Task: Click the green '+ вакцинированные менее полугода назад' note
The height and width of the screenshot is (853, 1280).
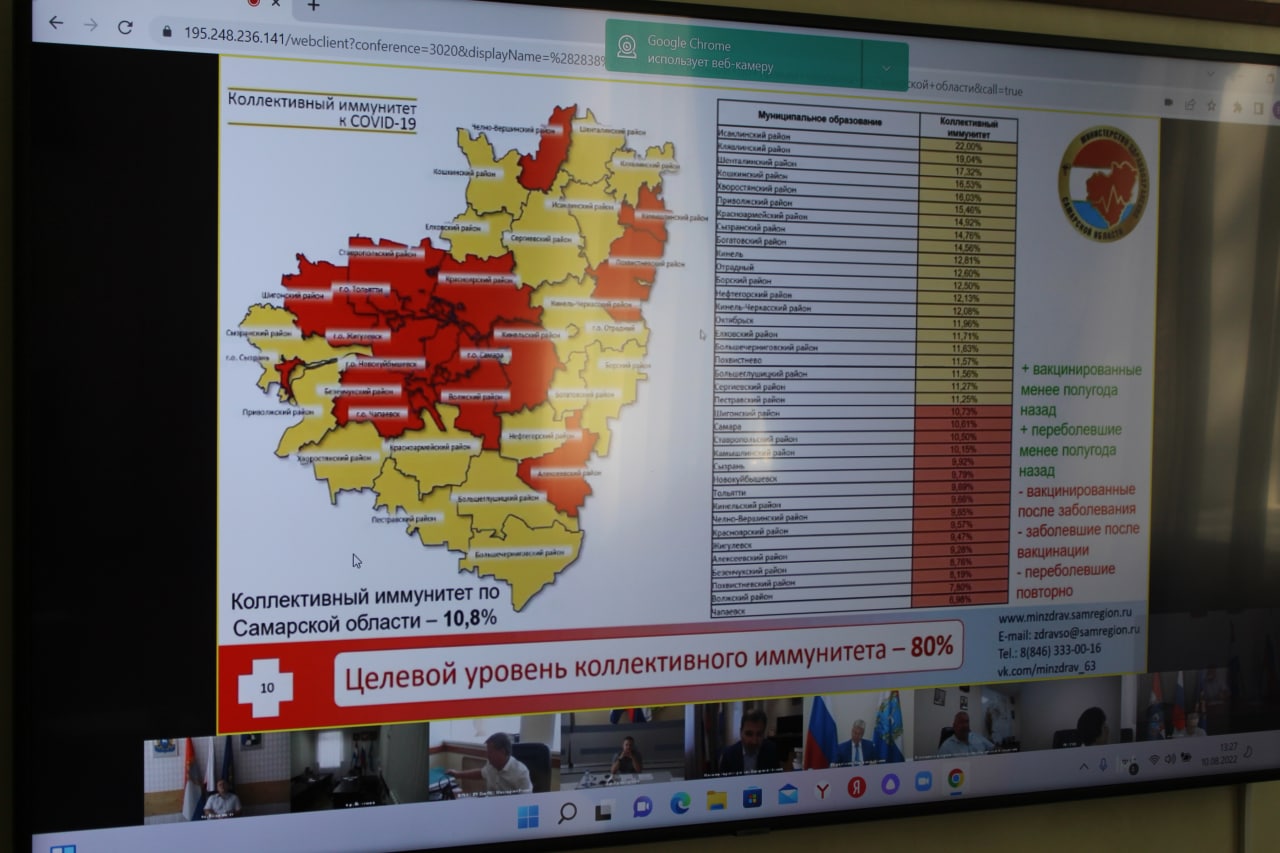Action: [1081, 390]
